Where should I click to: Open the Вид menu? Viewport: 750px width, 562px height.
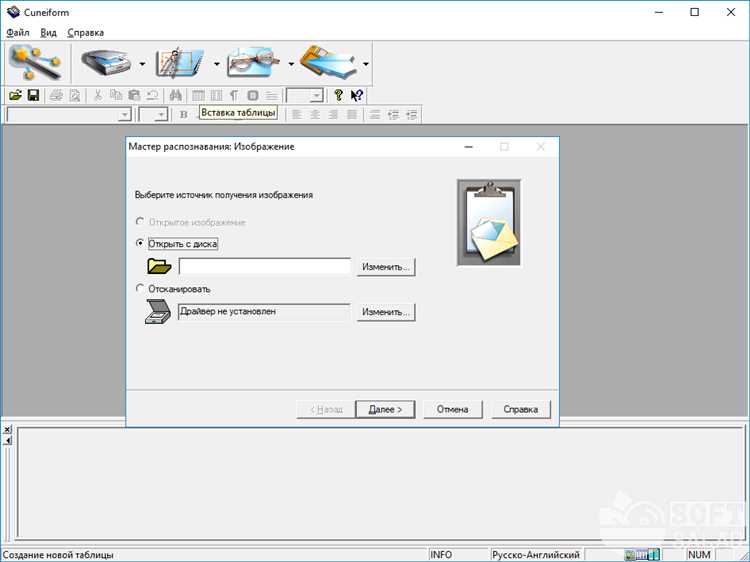click(x=48, y=33)
